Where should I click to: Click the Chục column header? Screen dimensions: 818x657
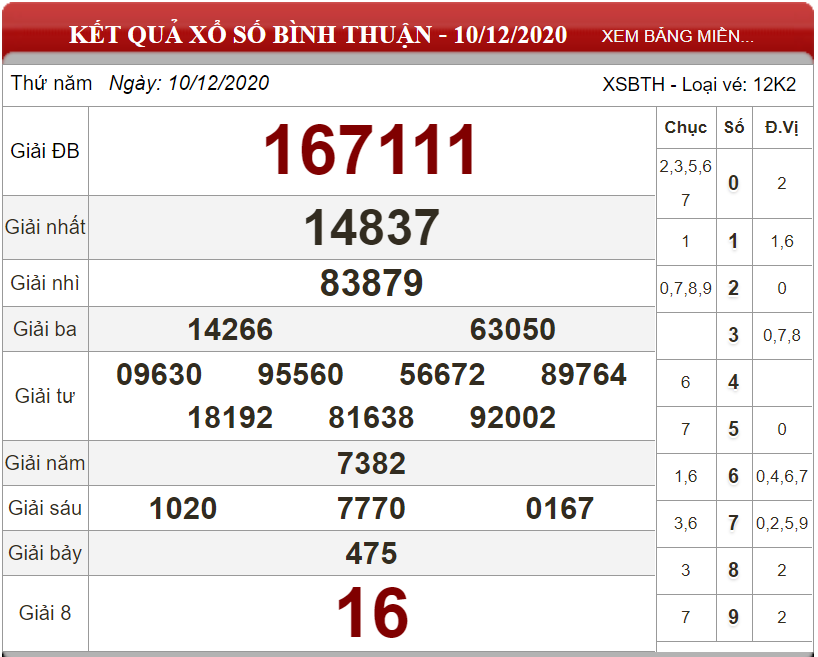[685, 128]
